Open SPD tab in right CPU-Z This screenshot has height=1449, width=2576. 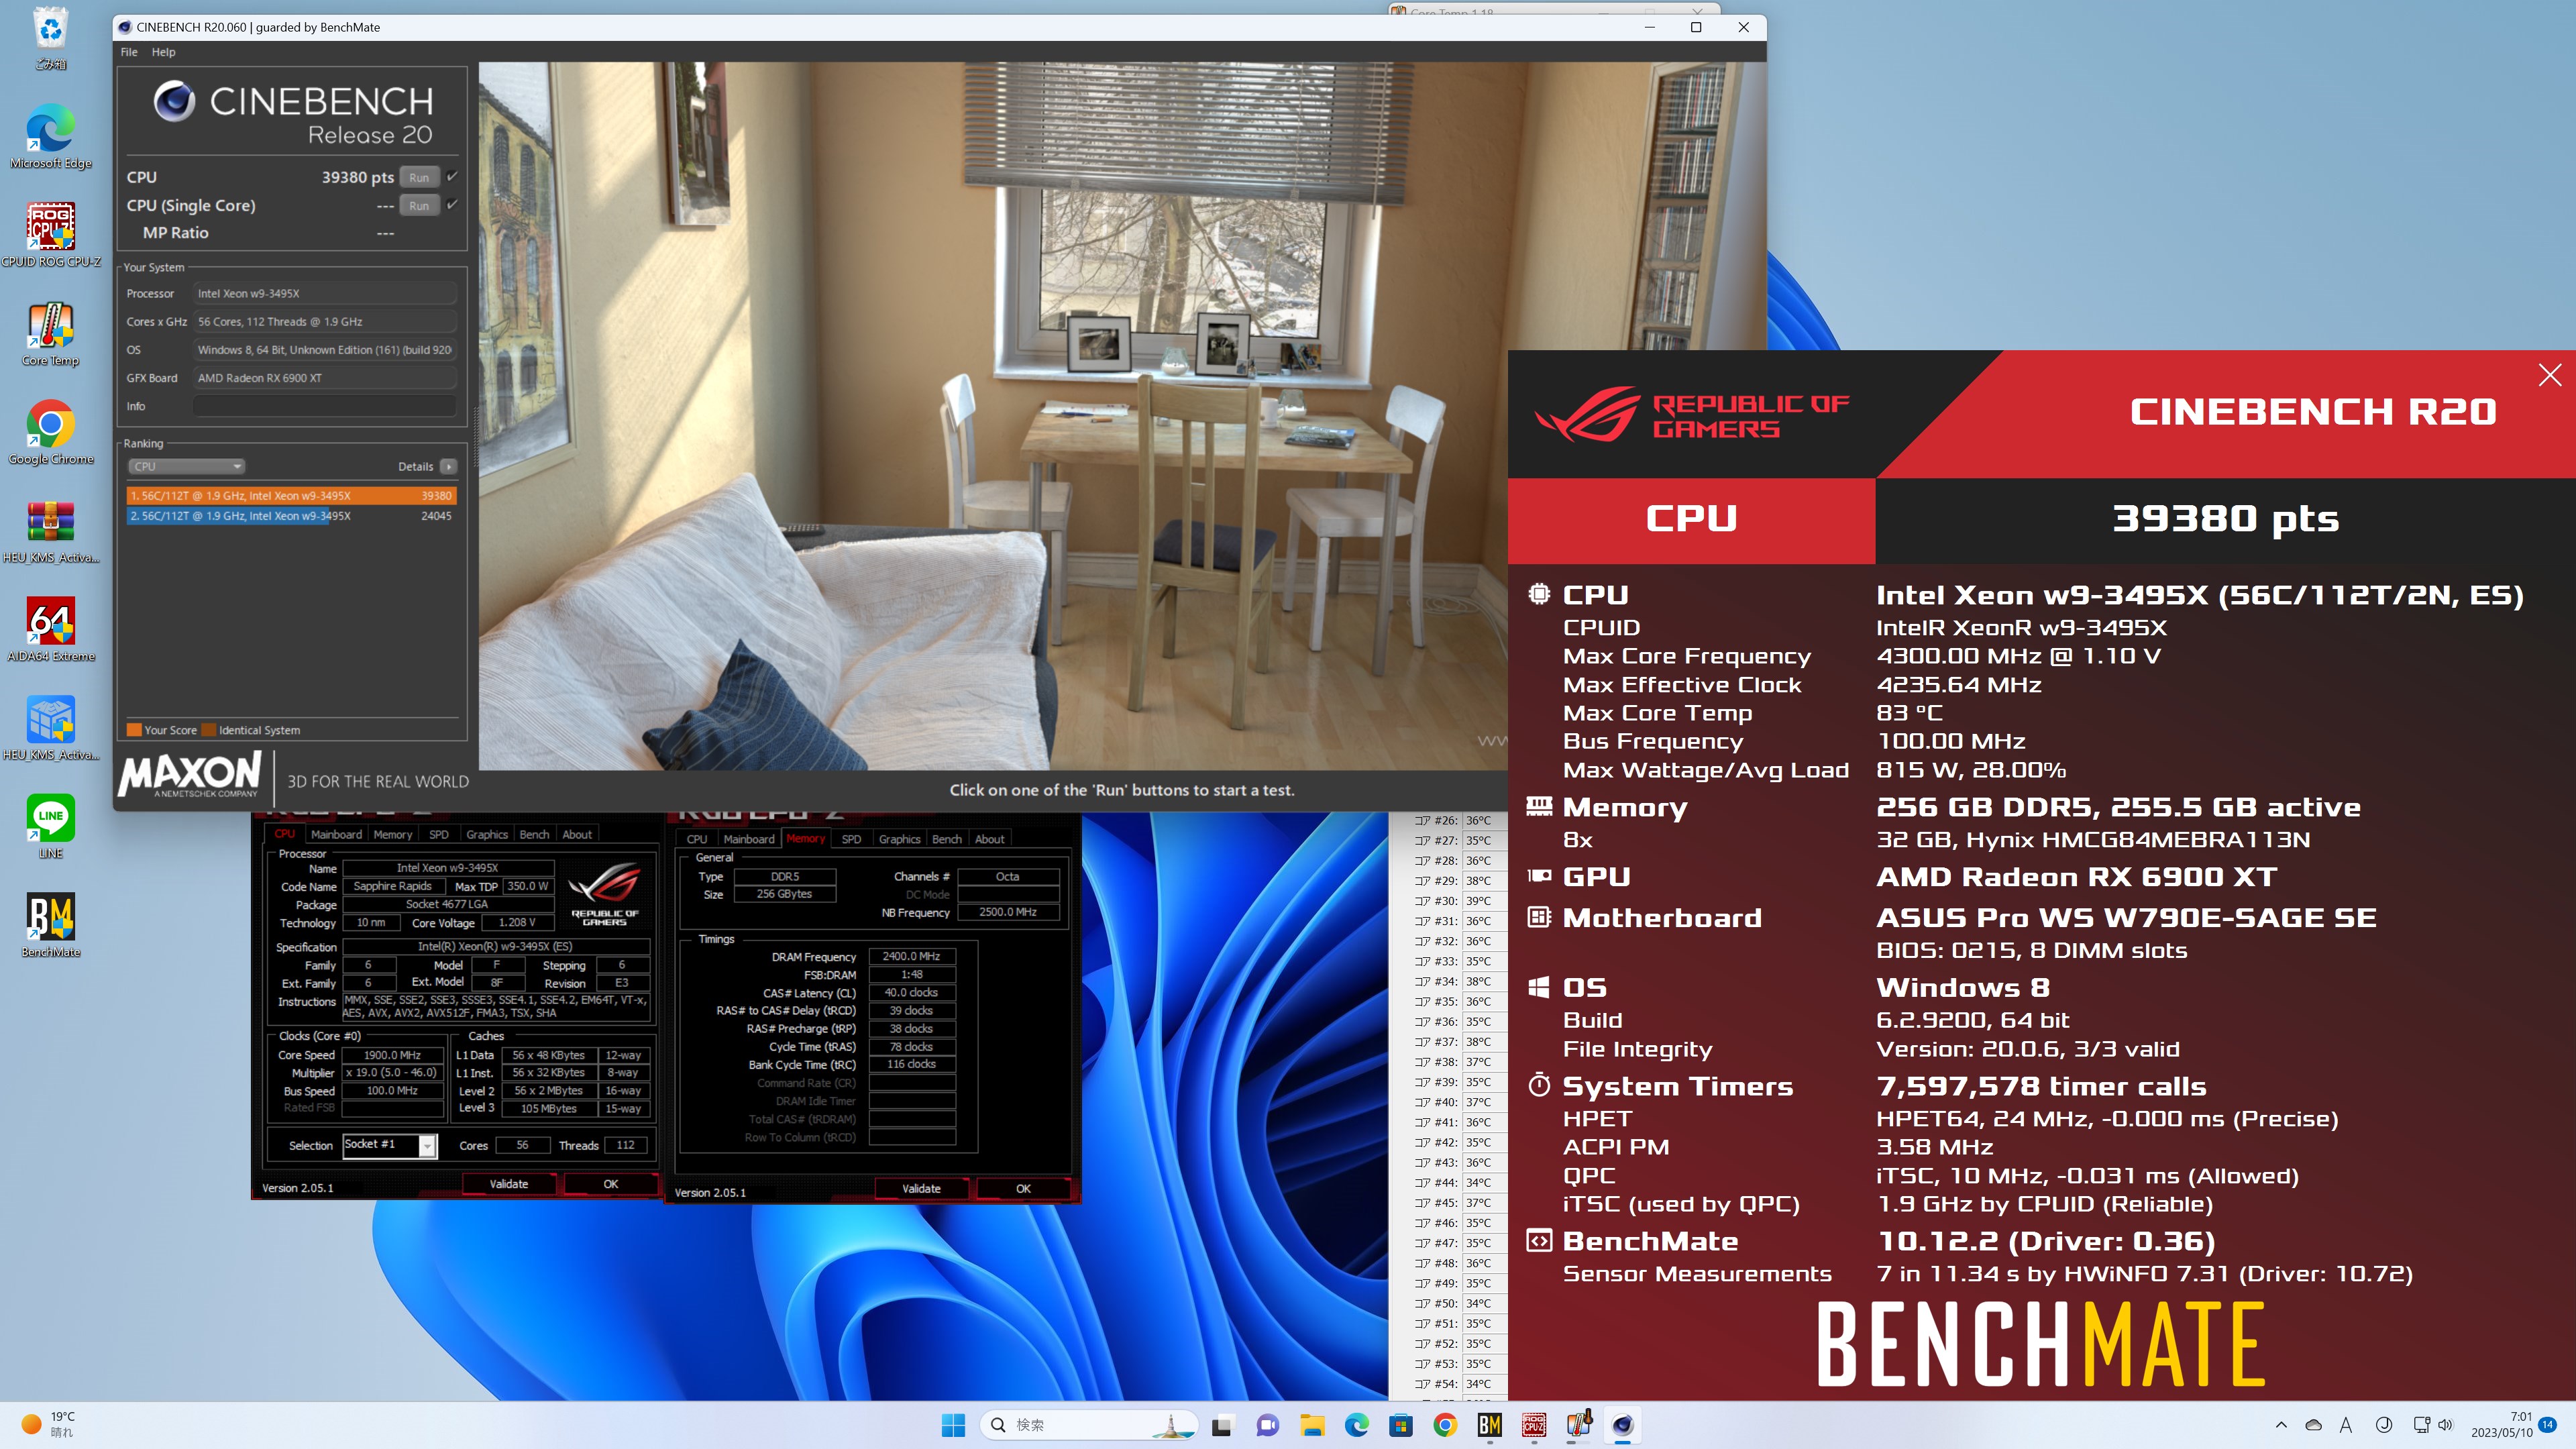(x=851, y=839)
